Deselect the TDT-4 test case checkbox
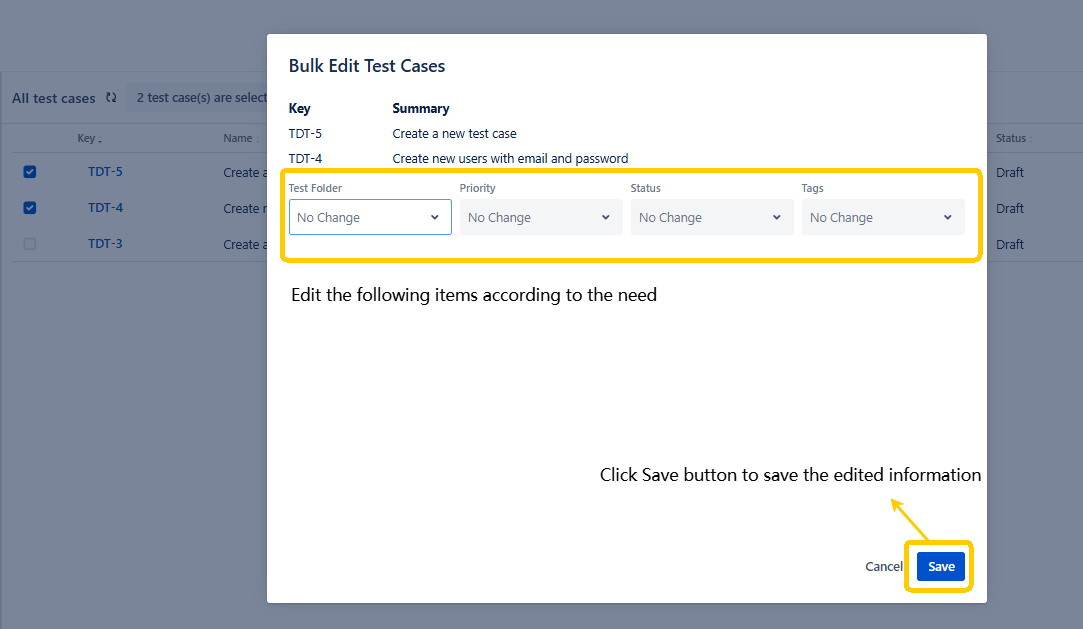 (x=30, y=208)
